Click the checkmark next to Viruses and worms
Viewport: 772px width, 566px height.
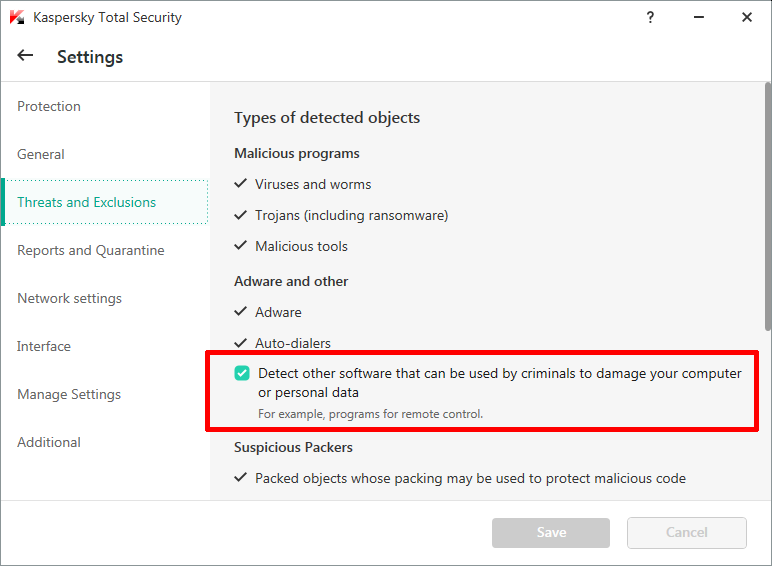240,184
